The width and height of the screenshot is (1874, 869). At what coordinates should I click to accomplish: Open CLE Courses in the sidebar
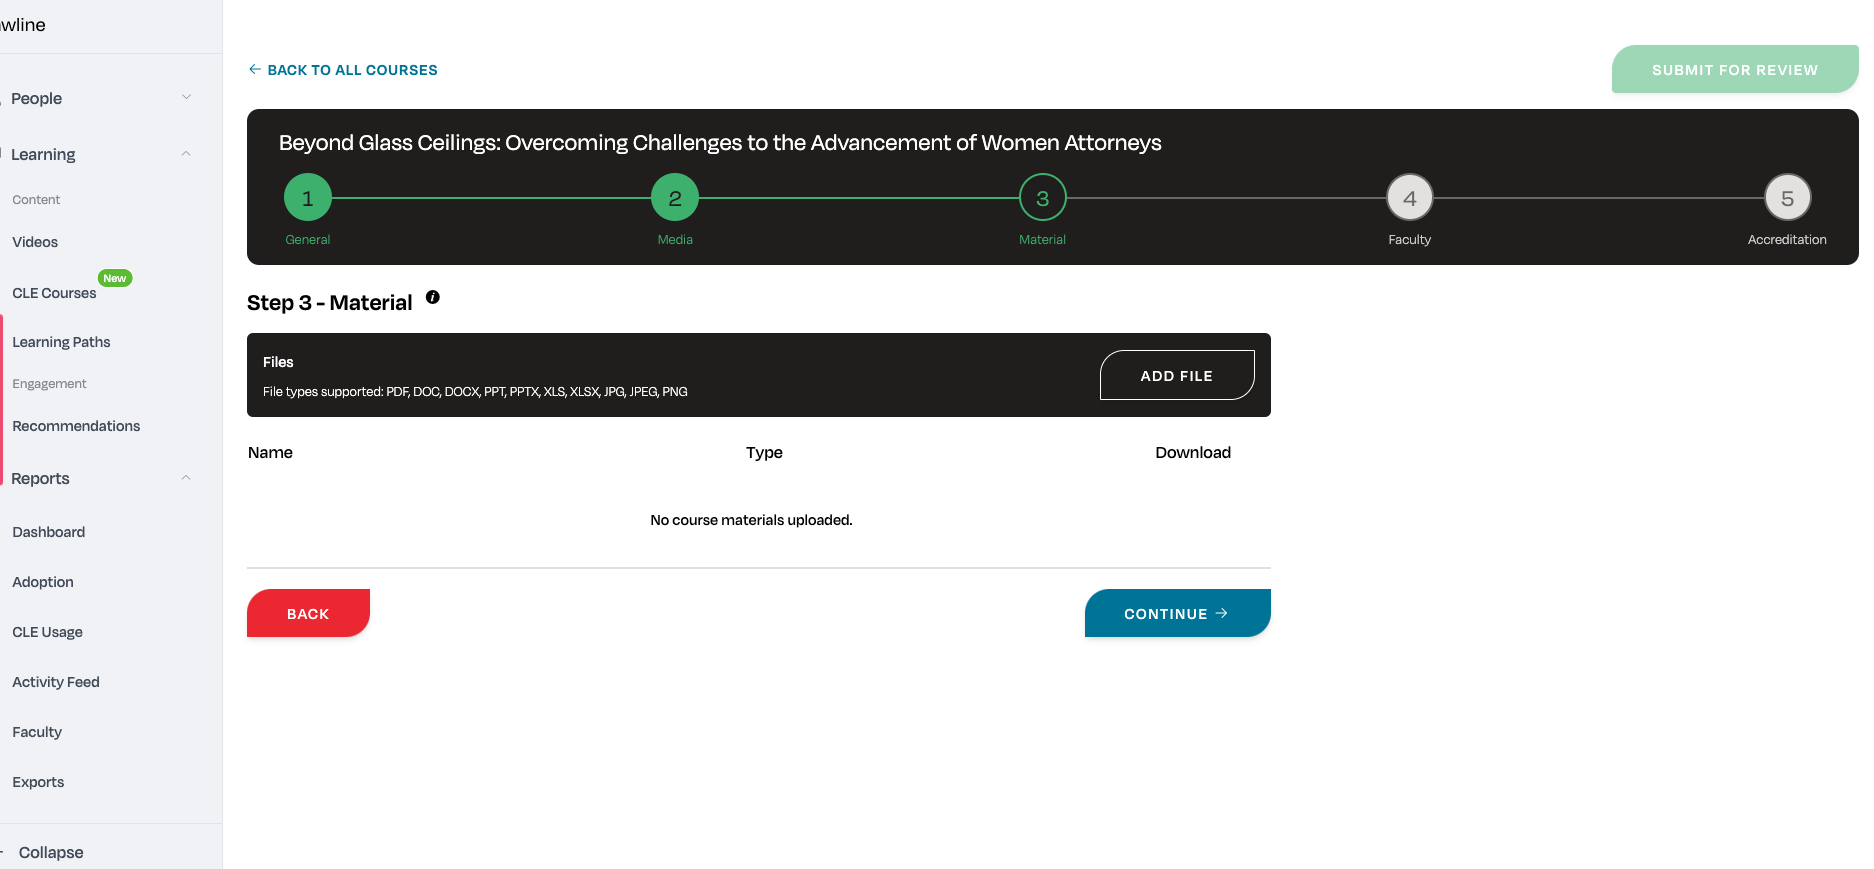click(x=54, y=293)
